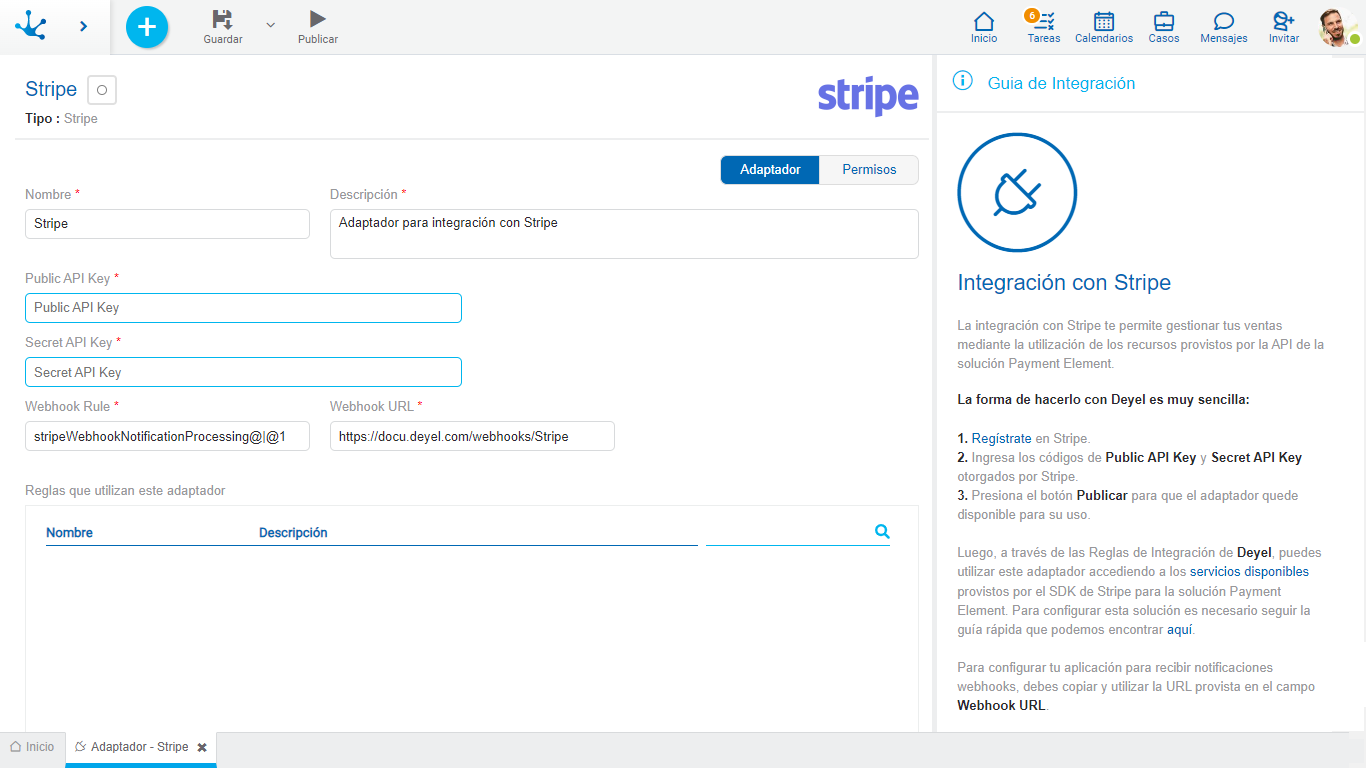The width and height of the screenshot is (1366, 768).
Task: Click the plug integration icon
Action: (x=1017, y=193)
